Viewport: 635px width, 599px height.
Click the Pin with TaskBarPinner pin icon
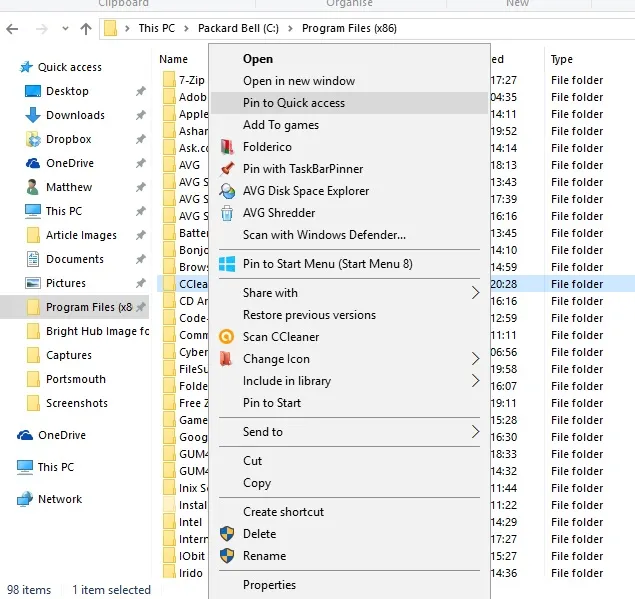tap(227, 169)
